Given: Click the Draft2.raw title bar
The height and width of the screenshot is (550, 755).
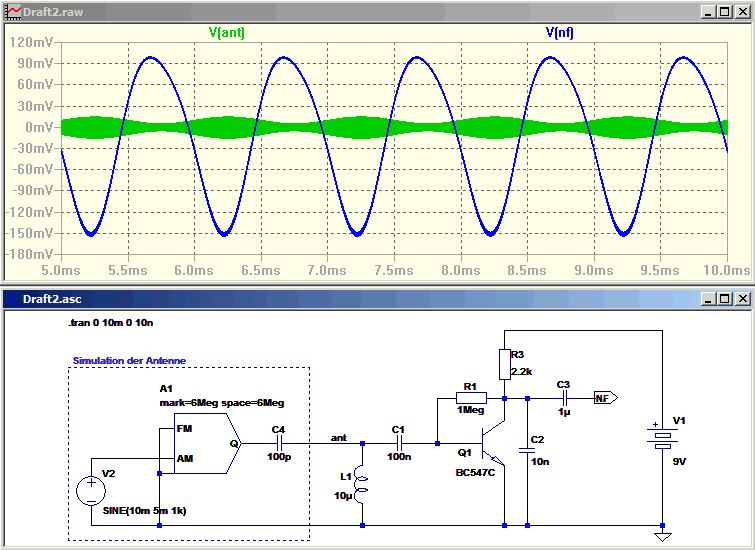Looking at the screenshot, I should (x=377, y=12).
